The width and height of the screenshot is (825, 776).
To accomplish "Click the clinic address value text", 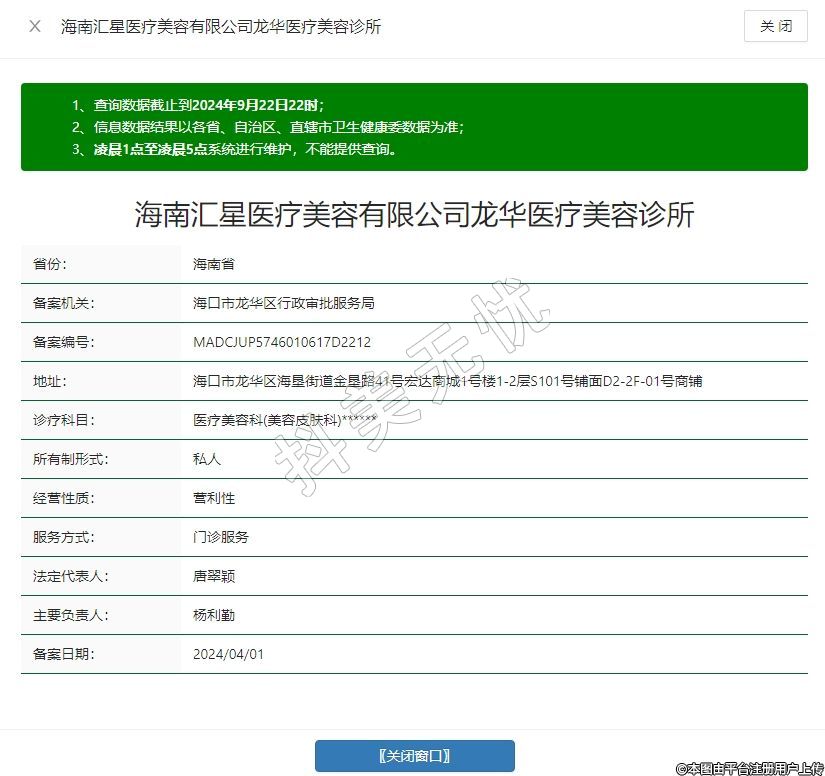I will (x=447, y=381).
